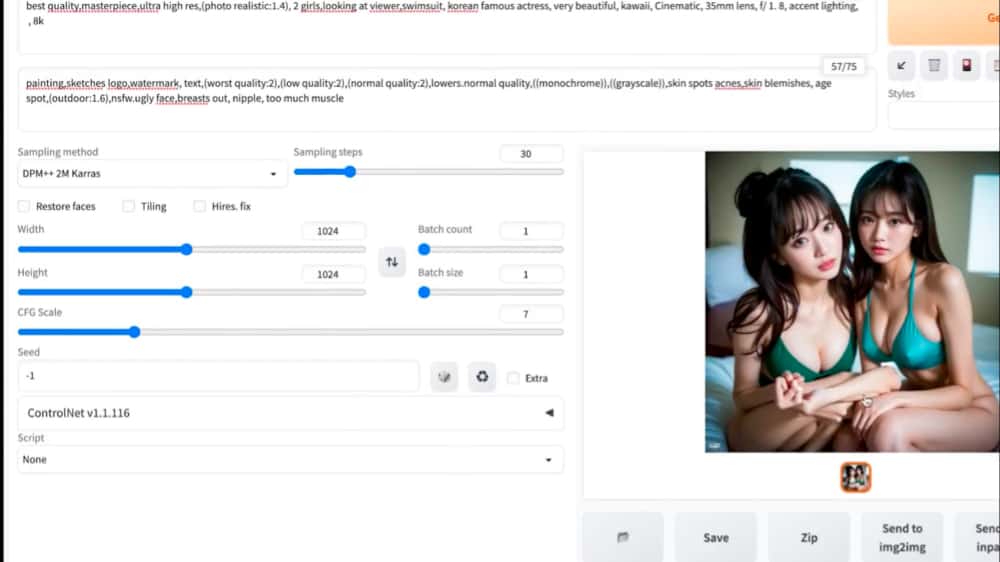Click the swap width and height button
The width and height of the screenshot is (1000, 562).
click(x=392, y=262)
